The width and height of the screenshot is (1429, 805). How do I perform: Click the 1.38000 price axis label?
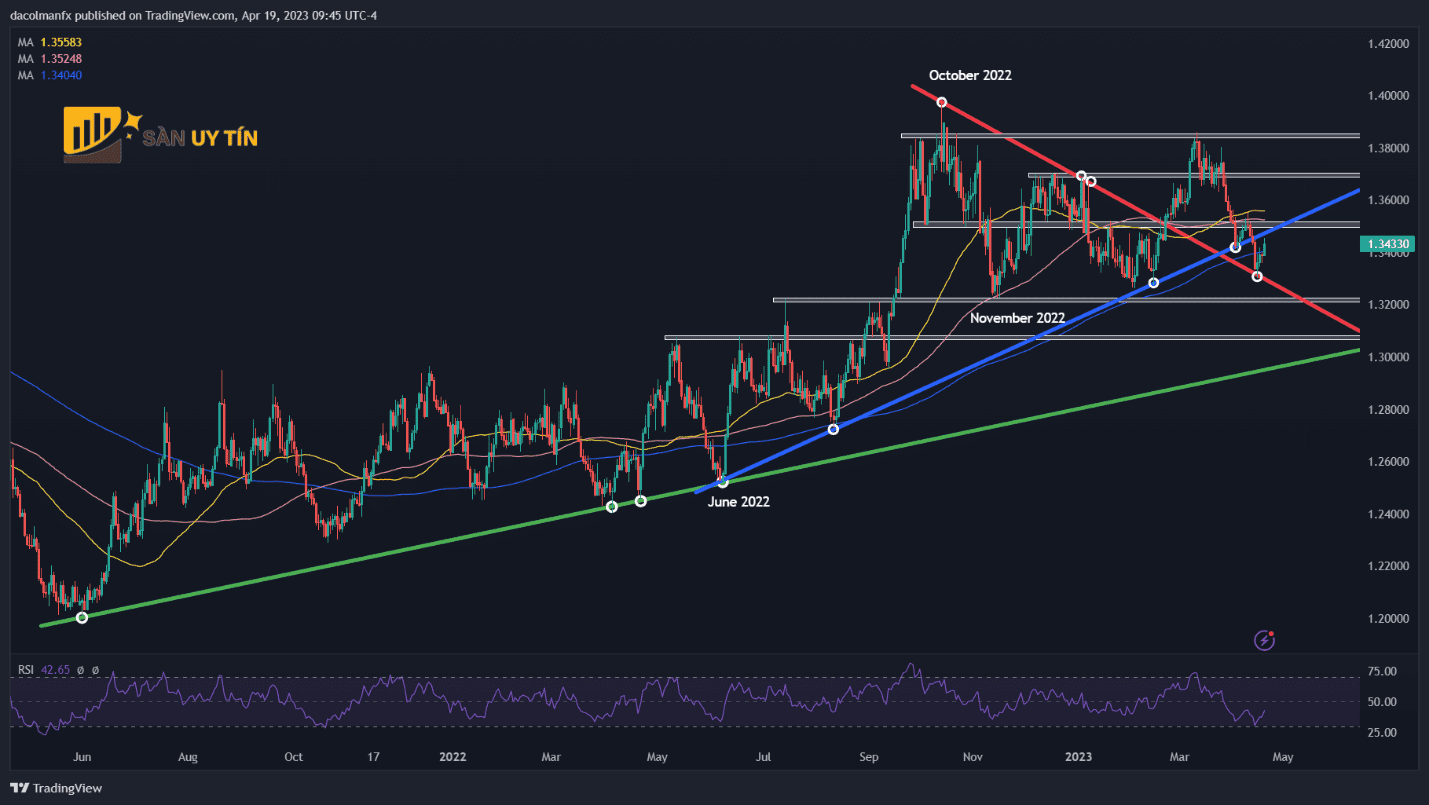(1388, 148)
